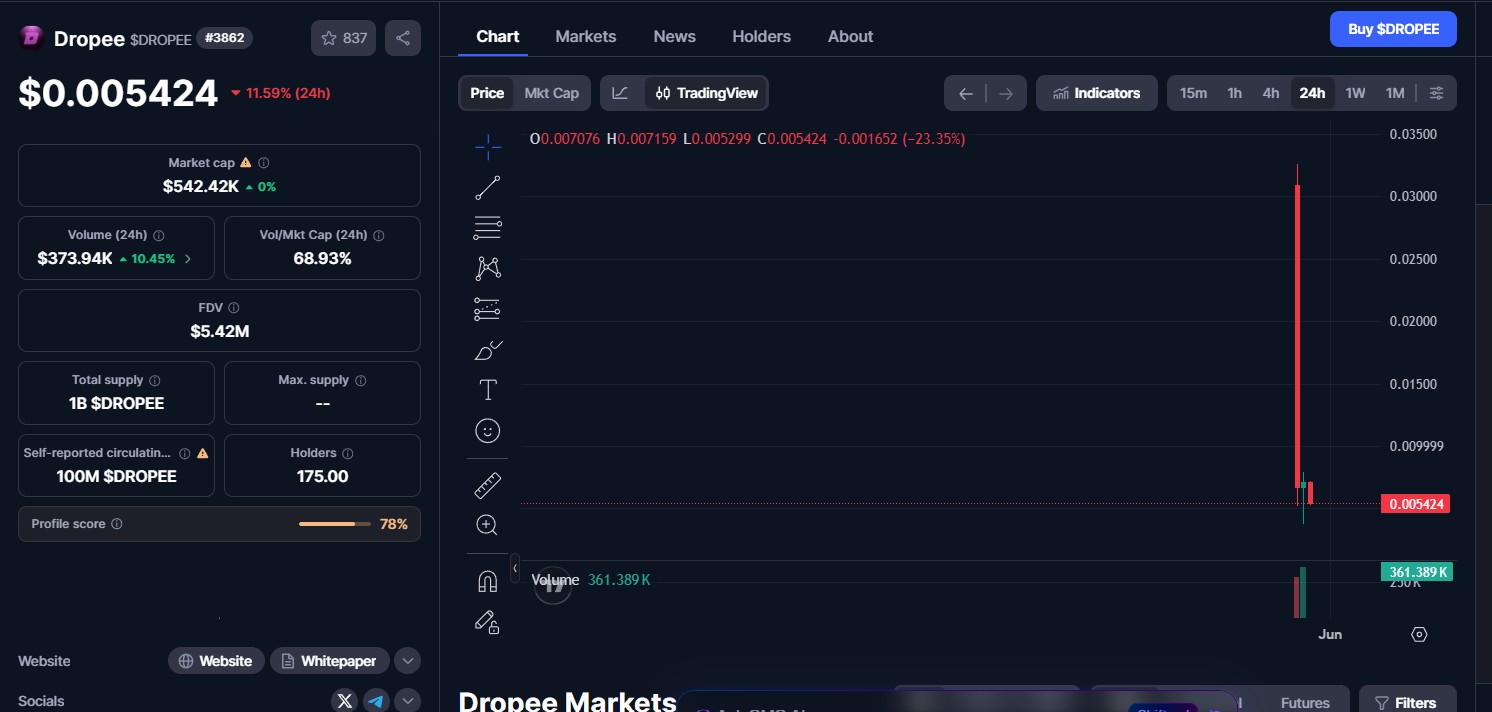This screenshot has width=1492, height=712.
Task: Open the Dropee Website link
Action: click(216, 661)
